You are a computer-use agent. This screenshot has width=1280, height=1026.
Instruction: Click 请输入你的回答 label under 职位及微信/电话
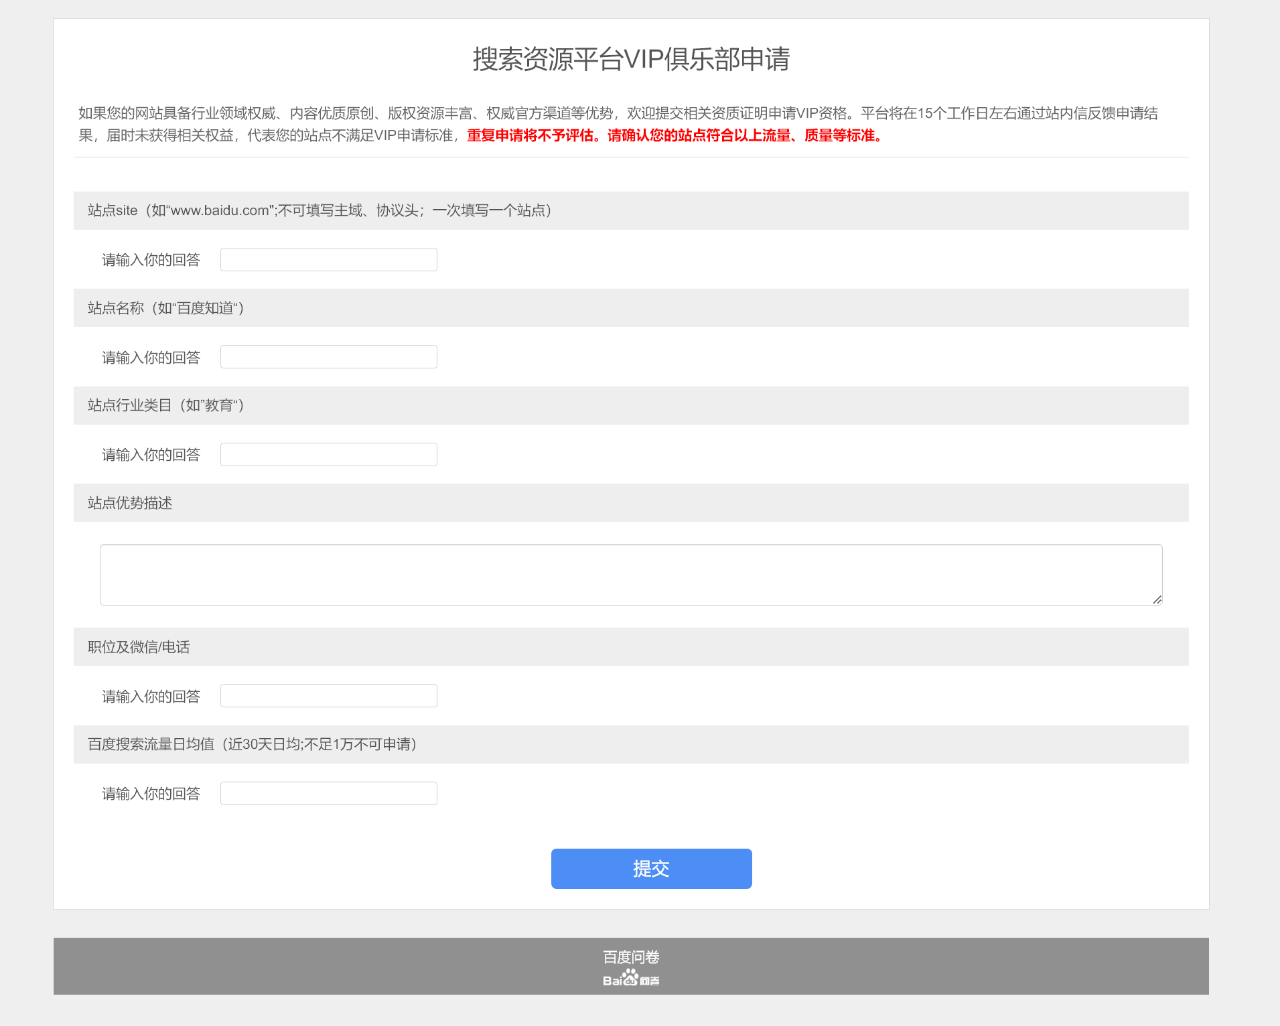pos(151,696)
